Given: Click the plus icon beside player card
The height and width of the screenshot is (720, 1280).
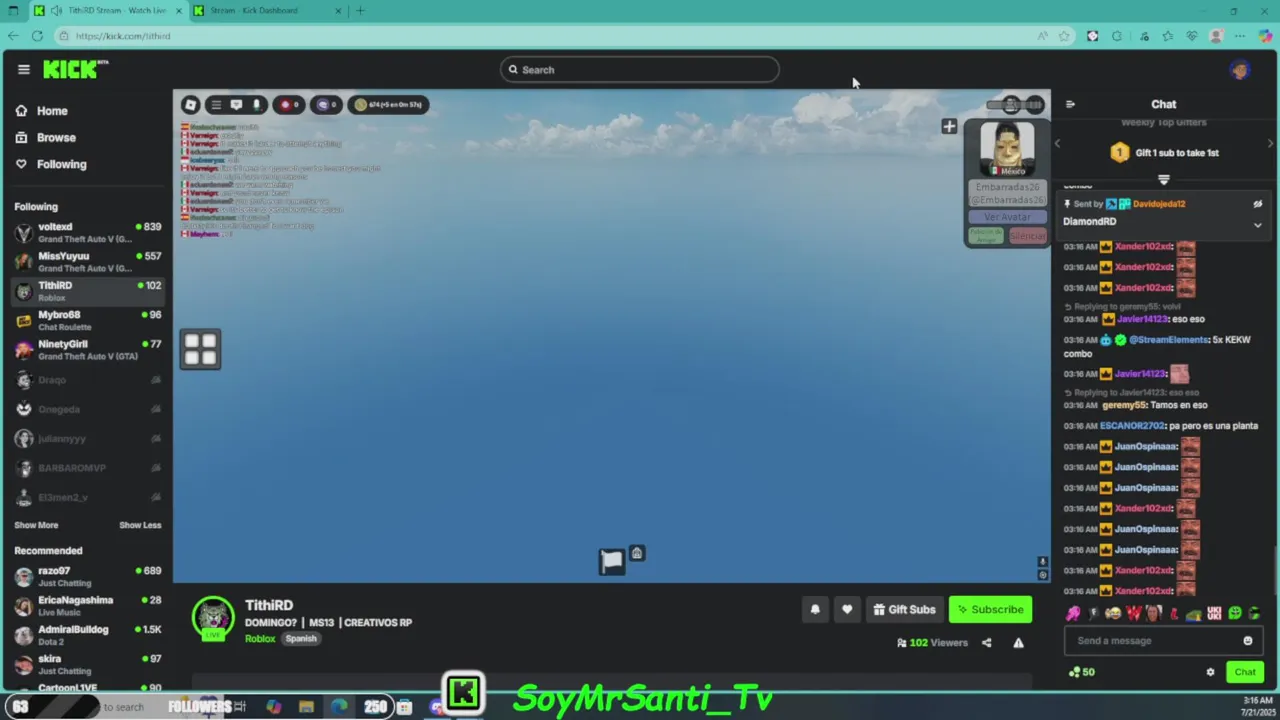Looking at the screenshot, I should pos(949,127).
